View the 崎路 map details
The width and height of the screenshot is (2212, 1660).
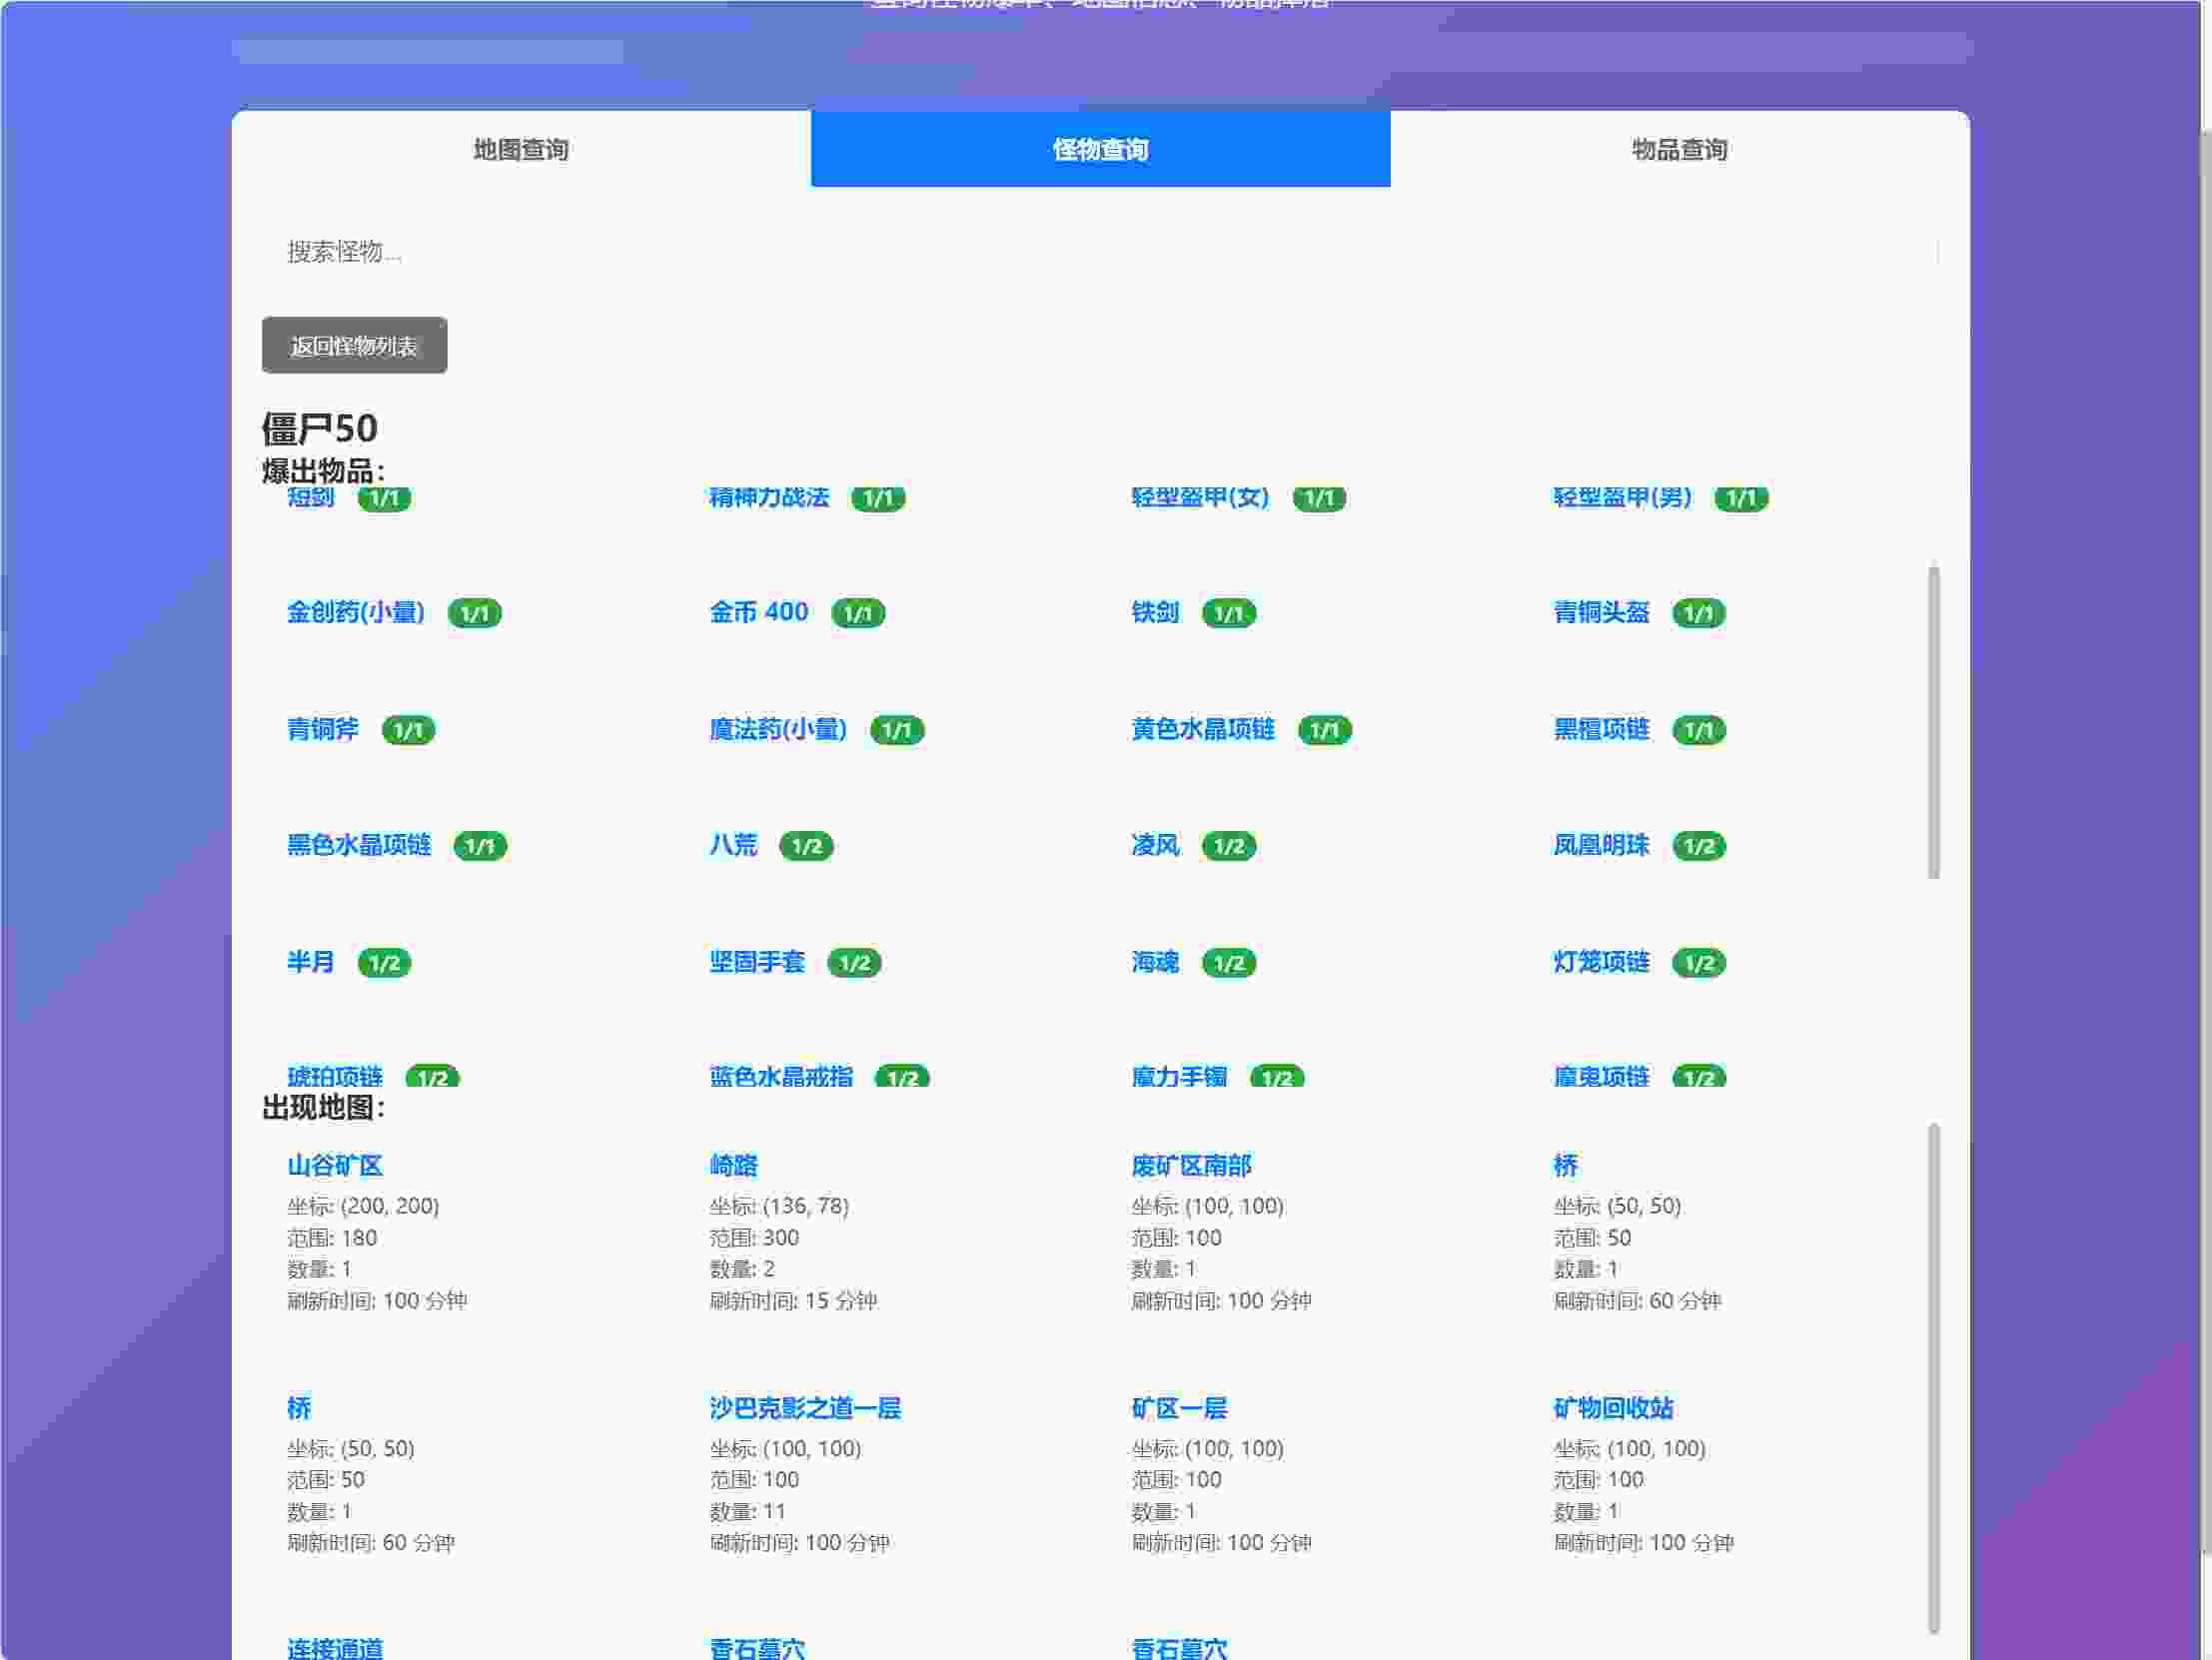point(732,1165)
